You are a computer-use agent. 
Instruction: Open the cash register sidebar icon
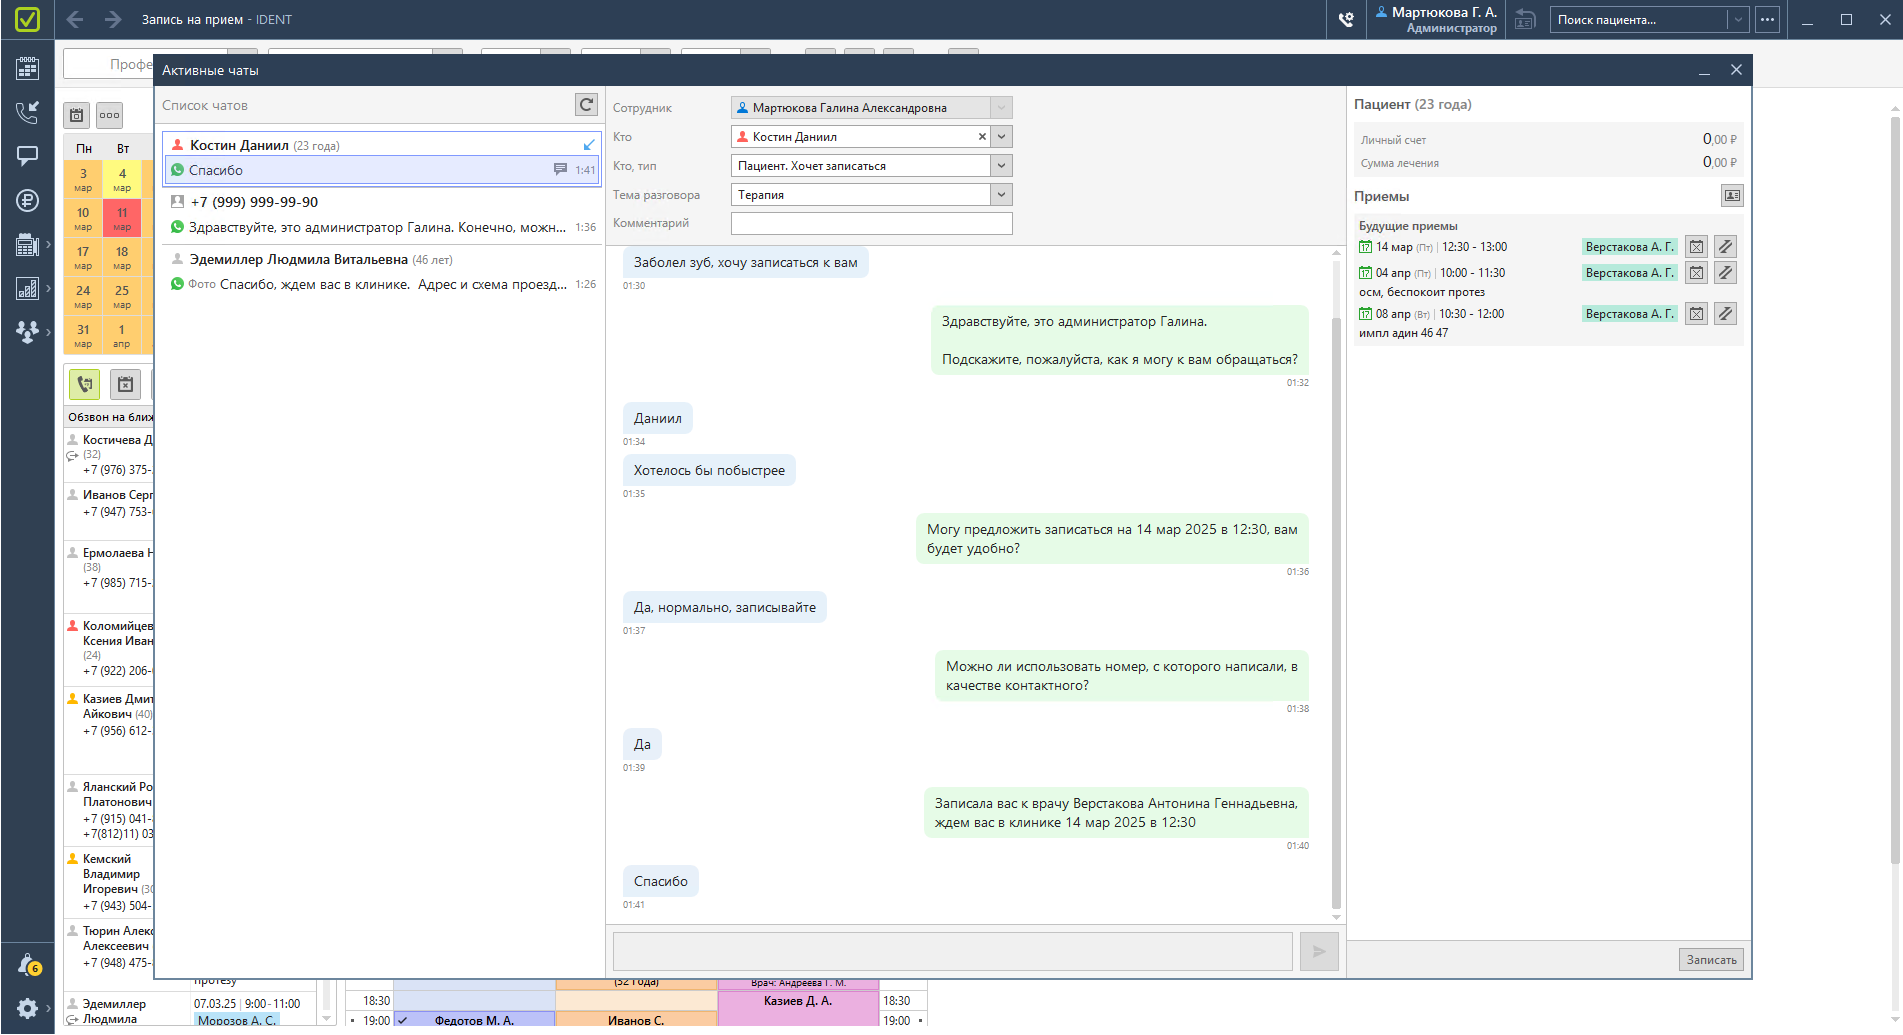[27, 244]
